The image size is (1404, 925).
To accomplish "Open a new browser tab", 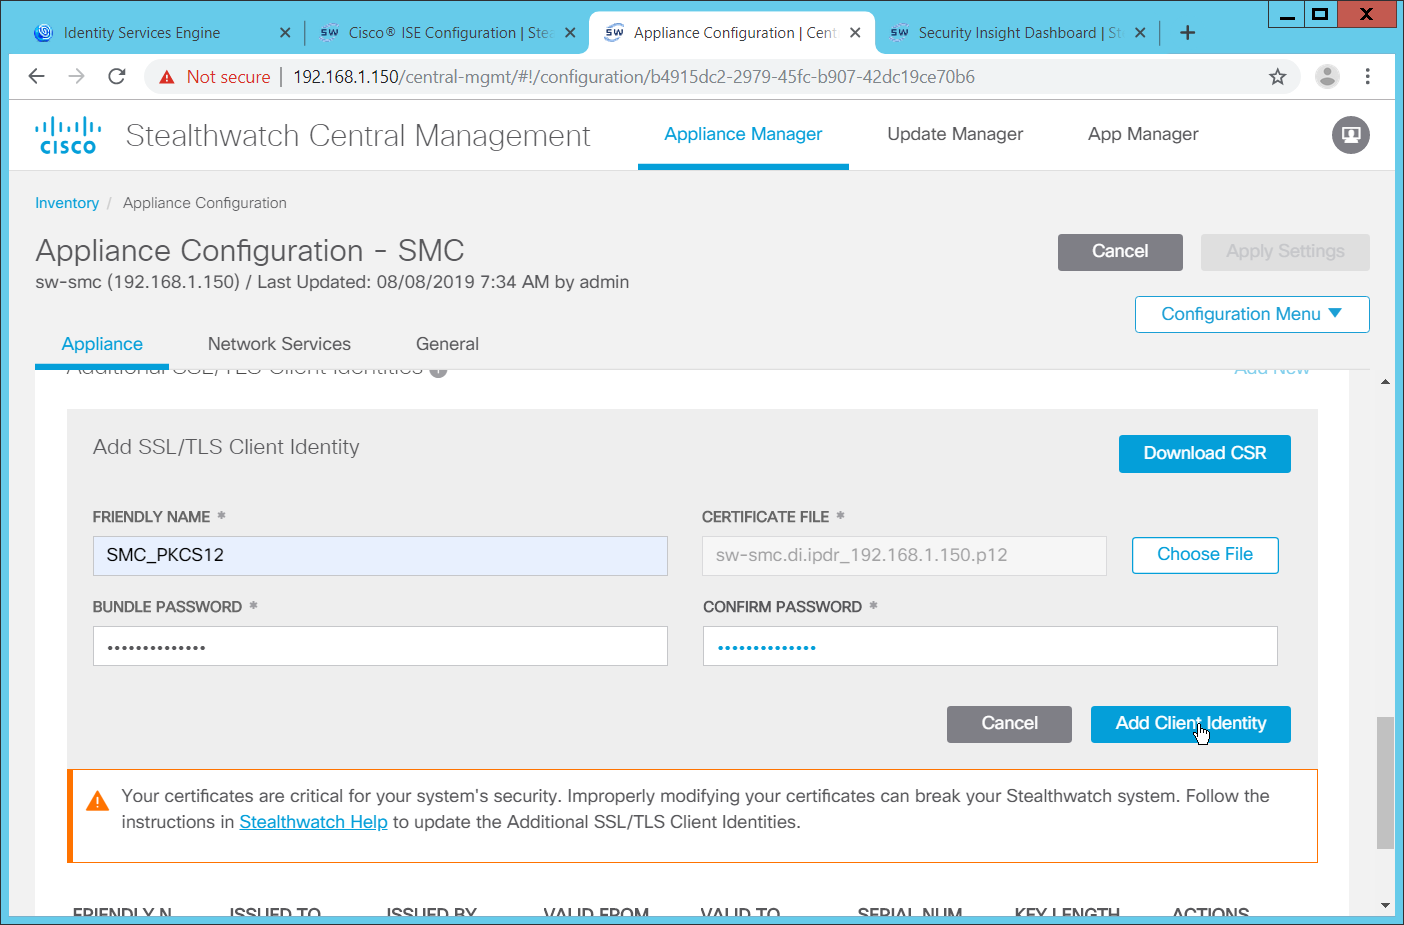I will point(1187,33).
